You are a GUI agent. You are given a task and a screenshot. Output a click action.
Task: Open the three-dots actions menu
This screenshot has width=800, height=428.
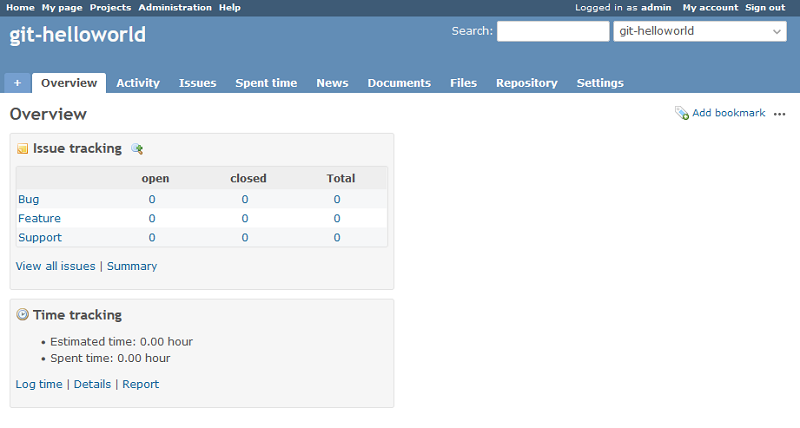[780, 114]
